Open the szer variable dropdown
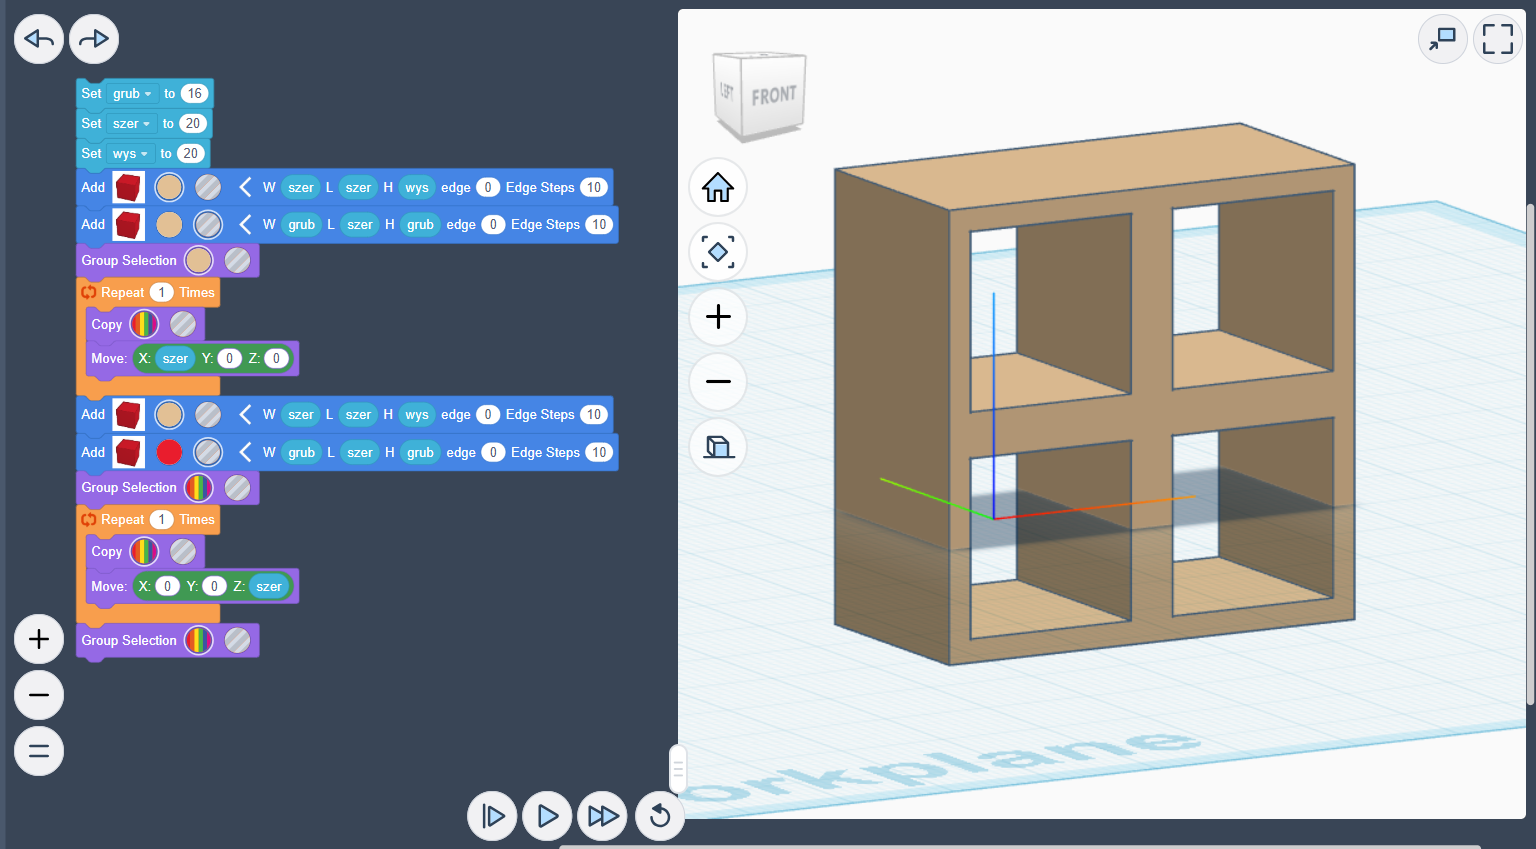Viewport: 1536px width, 849px height. pyautogui.click(x=132, y=124)
